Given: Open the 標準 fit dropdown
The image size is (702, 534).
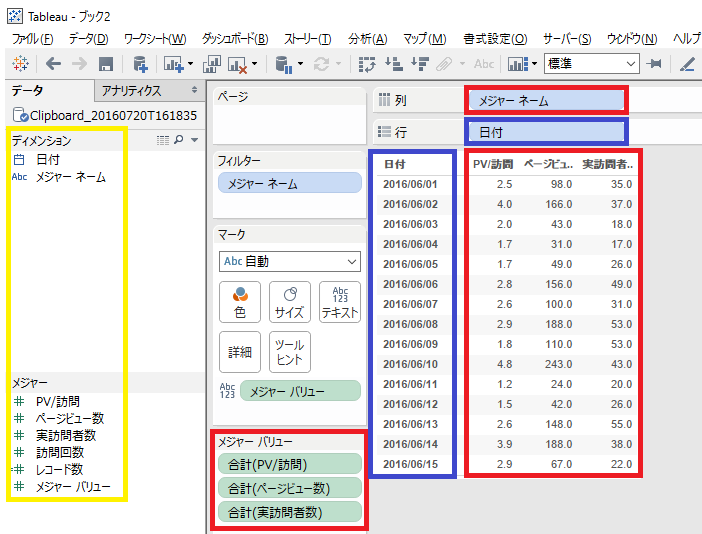Looking at the screenshot, I should [592, 64].
